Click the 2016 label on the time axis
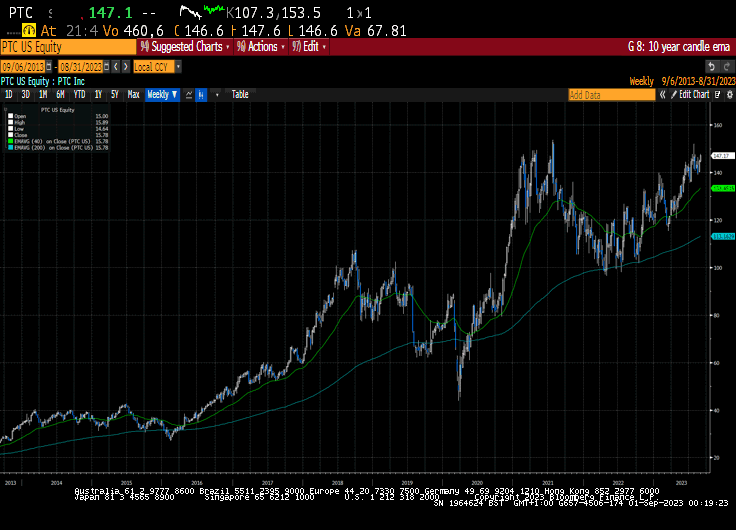736x530 pixels. click(x=197, y=483)
